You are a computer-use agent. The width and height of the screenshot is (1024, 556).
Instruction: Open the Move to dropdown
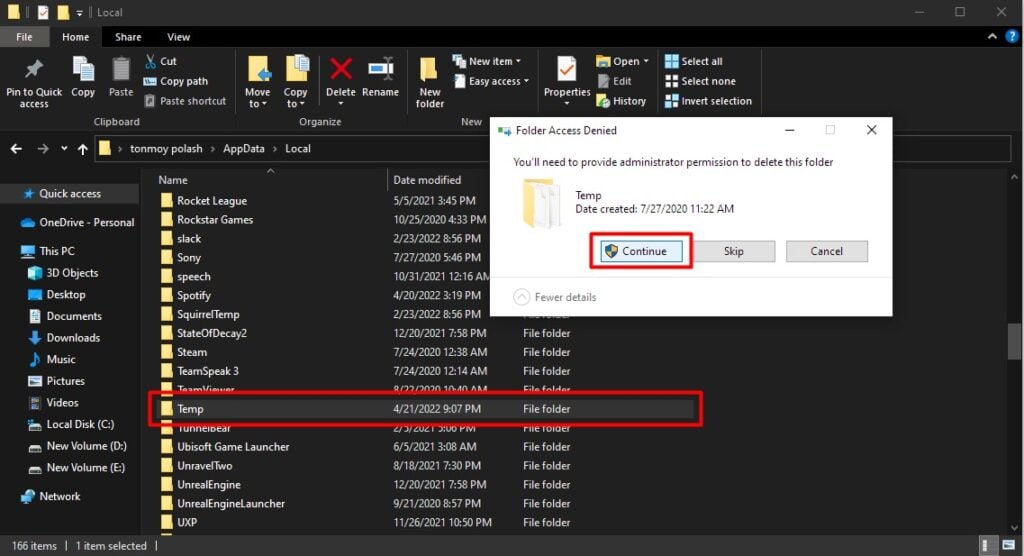tap(258, 82)
